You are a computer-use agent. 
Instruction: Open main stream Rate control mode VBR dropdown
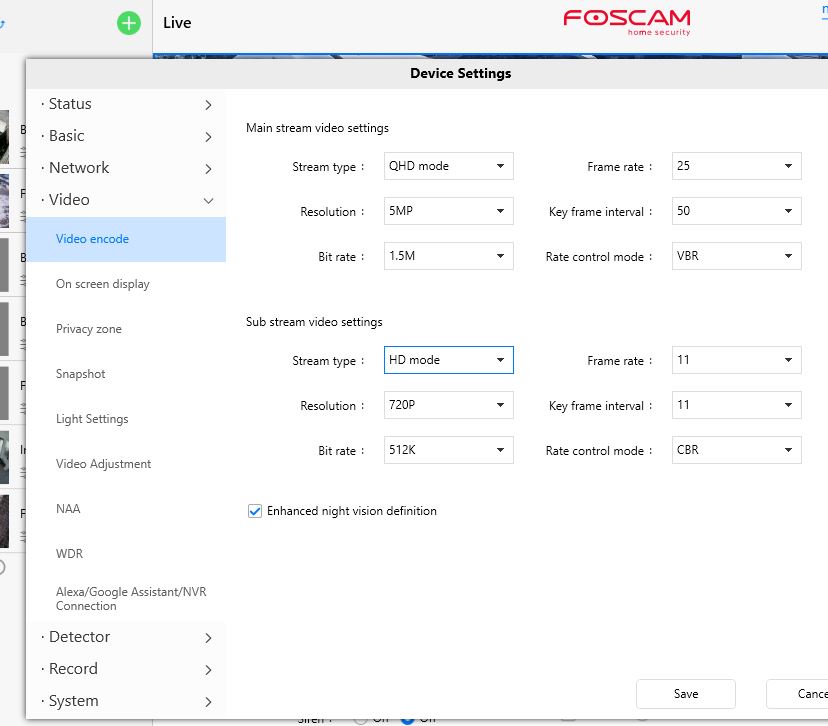[x=736, y=256]
